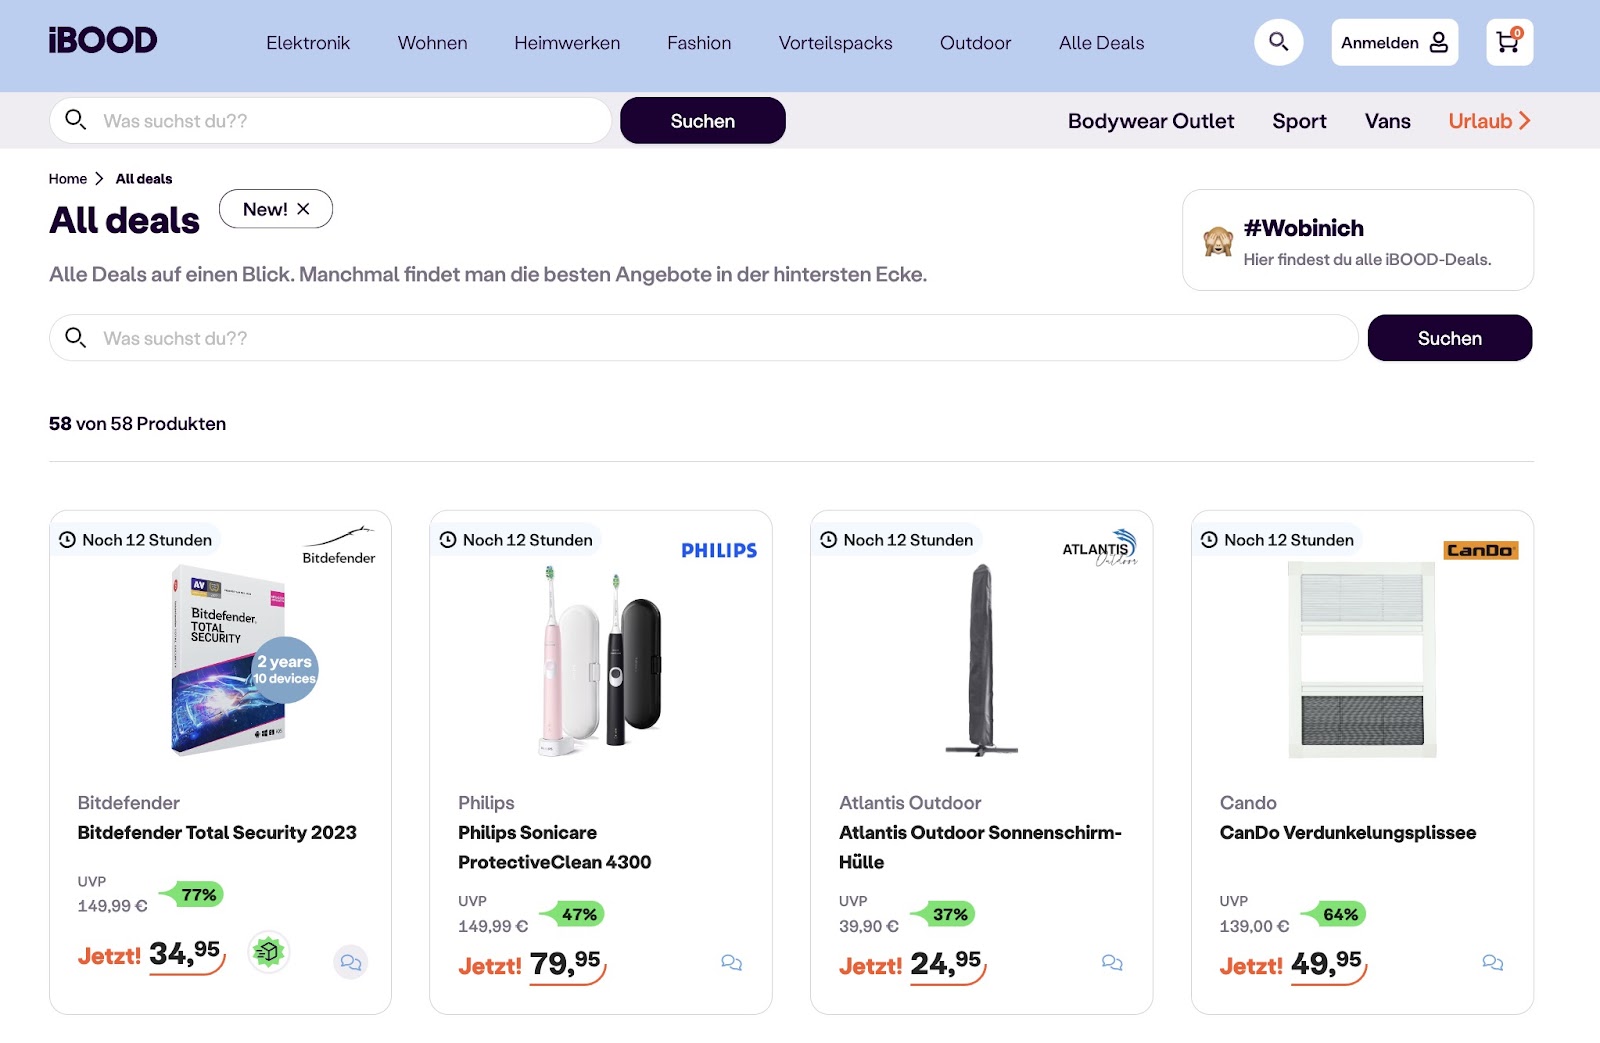Click the magnifier icon in top search field
1600x1043 pixels.
[x=75, y=120]
